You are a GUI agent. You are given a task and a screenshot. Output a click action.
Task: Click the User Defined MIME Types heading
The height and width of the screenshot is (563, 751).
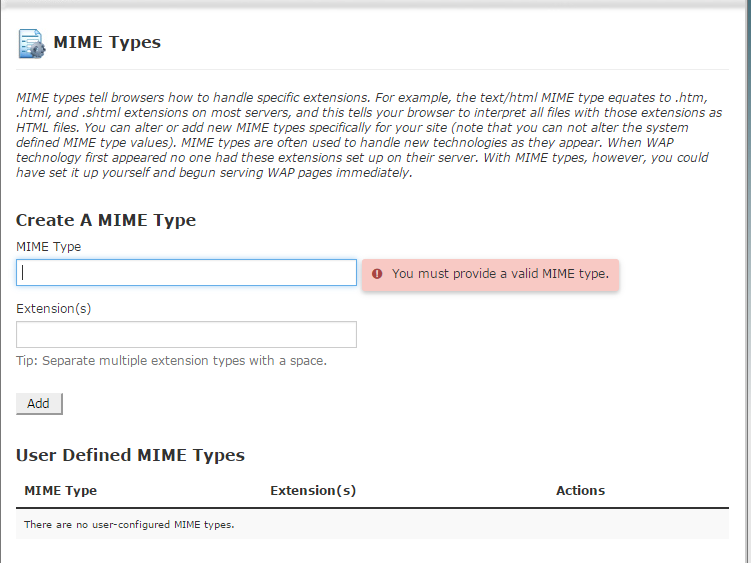(130, 455)
